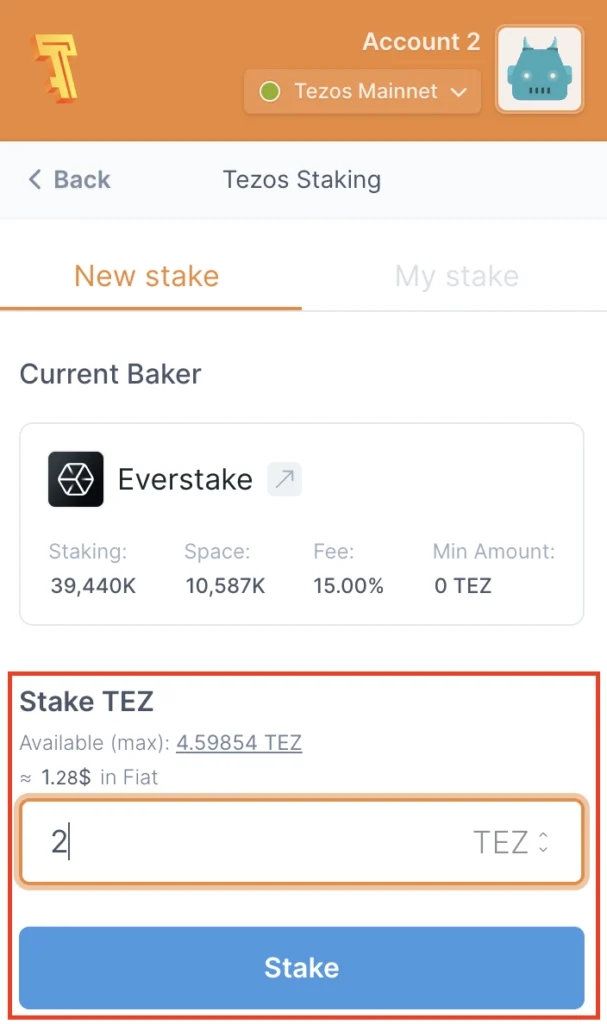Click the green network status dot
This screenshot has width=607, height=1024.
coord(269,92)
